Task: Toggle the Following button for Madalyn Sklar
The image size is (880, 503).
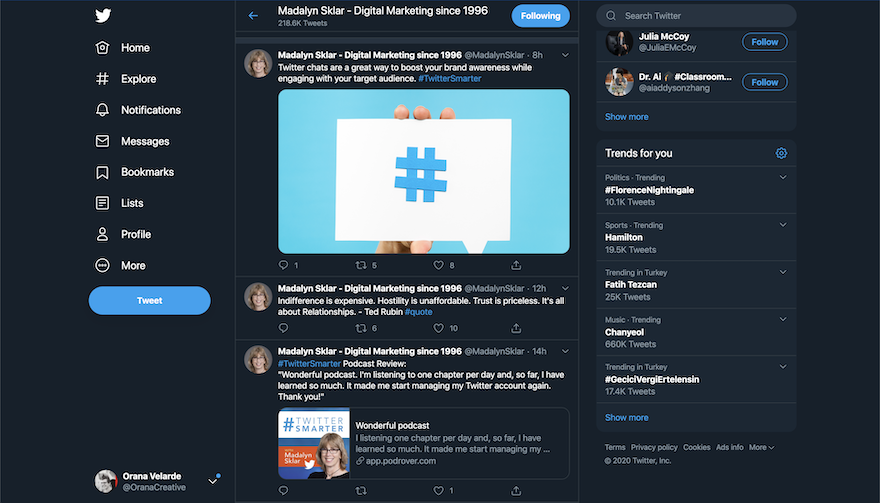Action: (x=540, y=16)
